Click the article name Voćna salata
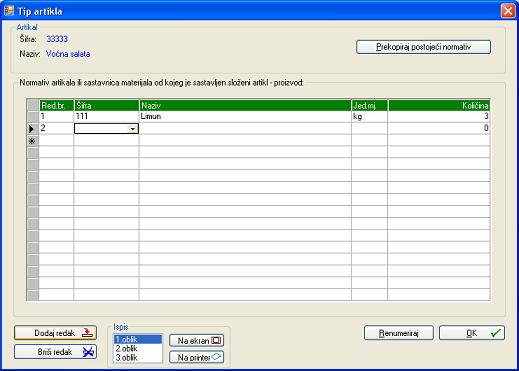Image resolution: width=519 pixels, height=371 pixels. (x=68, y=54)
